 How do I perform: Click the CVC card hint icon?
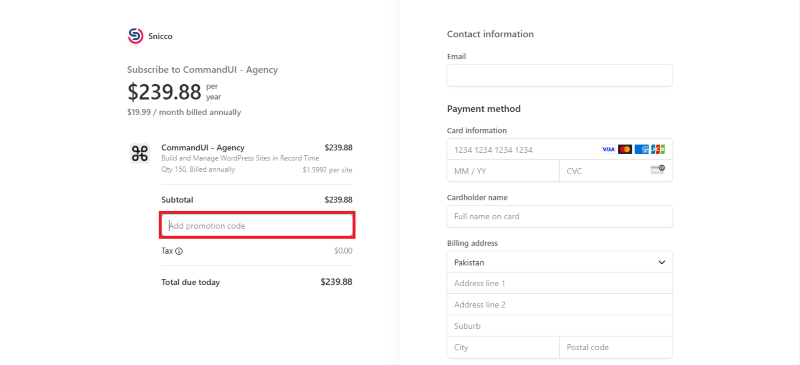click(x=658, y=169)
